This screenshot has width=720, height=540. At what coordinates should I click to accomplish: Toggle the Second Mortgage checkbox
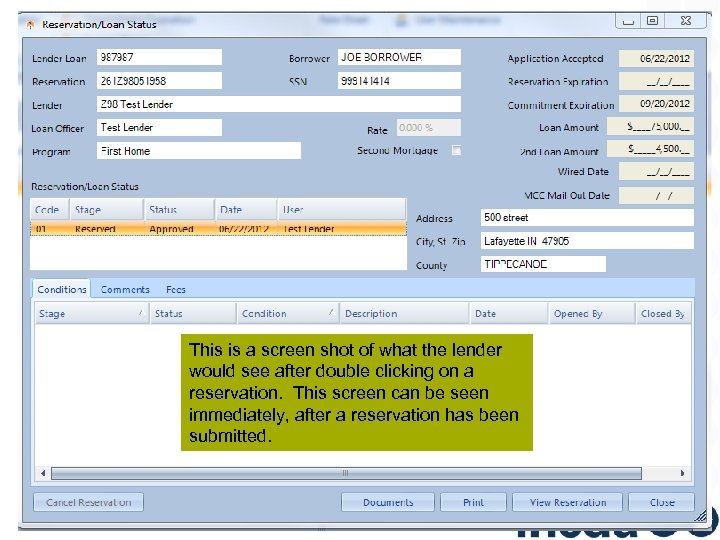(x=456, y=150)
